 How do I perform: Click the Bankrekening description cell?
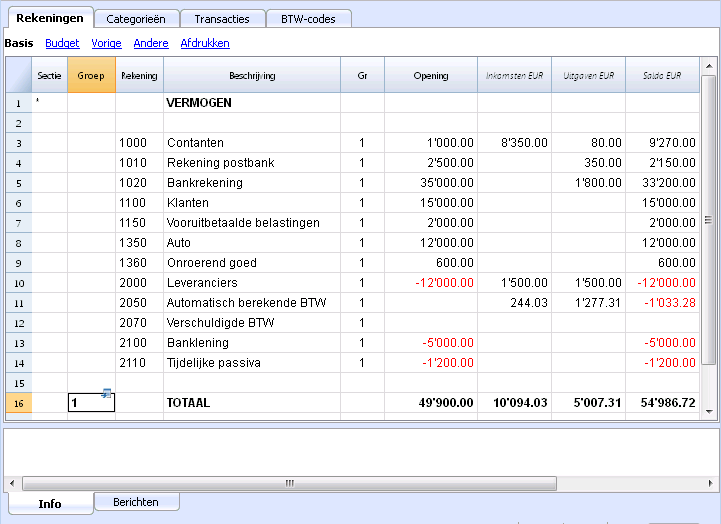tap(252, 183)
